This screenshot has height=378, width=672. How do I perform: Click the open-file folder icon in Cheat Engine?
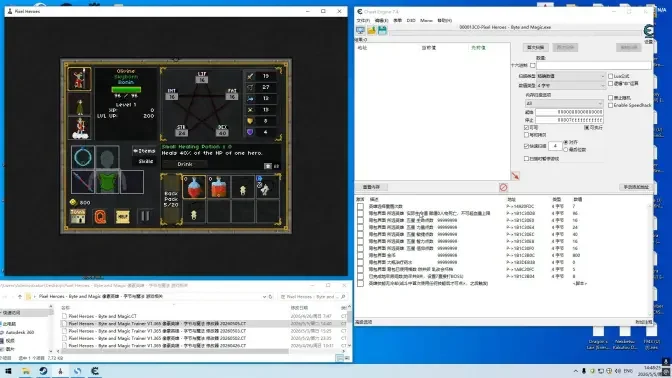point(371,30)
